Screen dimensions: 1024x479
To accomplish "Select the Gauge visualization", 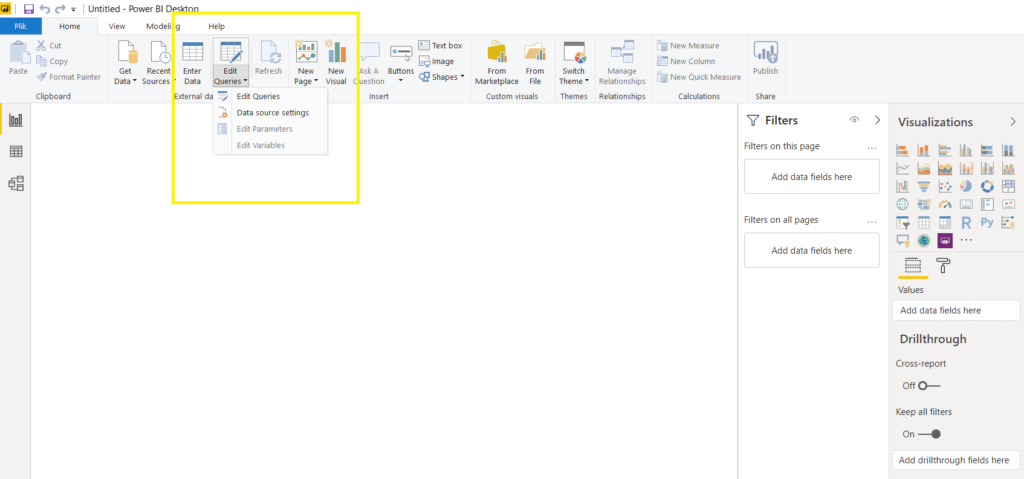I will [x=944, y=205].
